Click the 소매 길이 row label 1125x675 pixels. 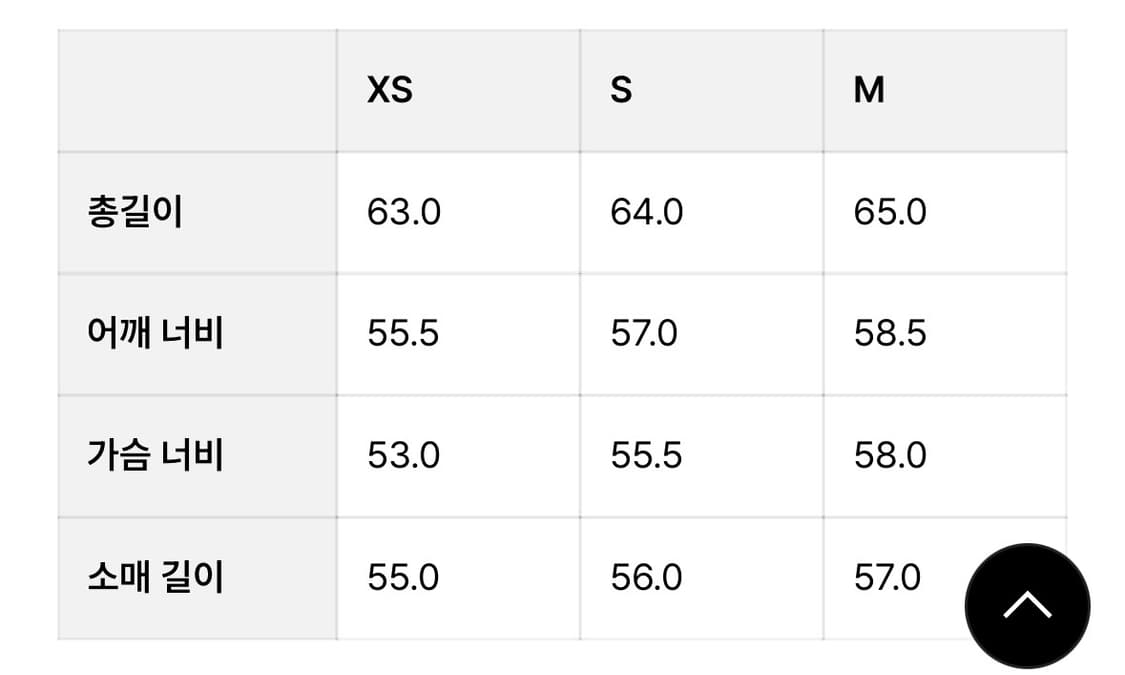pos(155,578)
